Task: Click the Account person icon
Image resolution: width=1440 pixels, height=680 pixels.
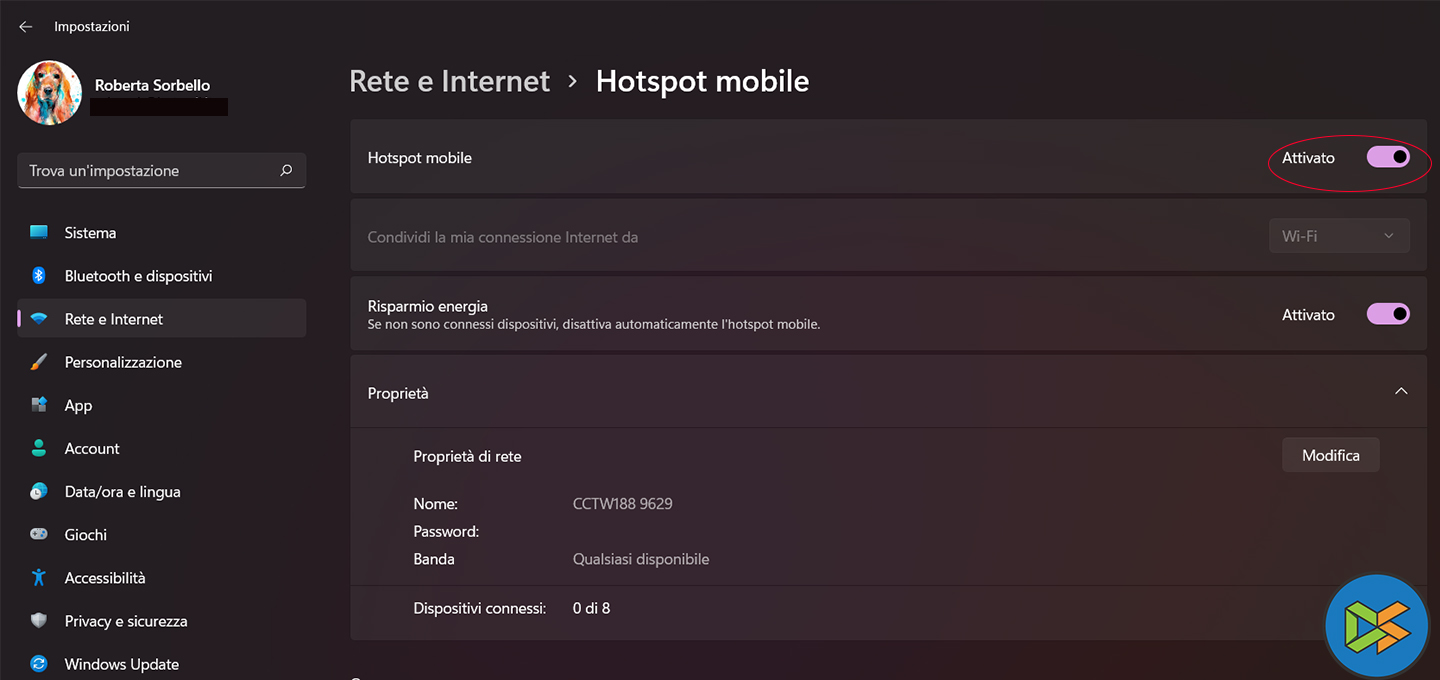Action: coord(39,448)
